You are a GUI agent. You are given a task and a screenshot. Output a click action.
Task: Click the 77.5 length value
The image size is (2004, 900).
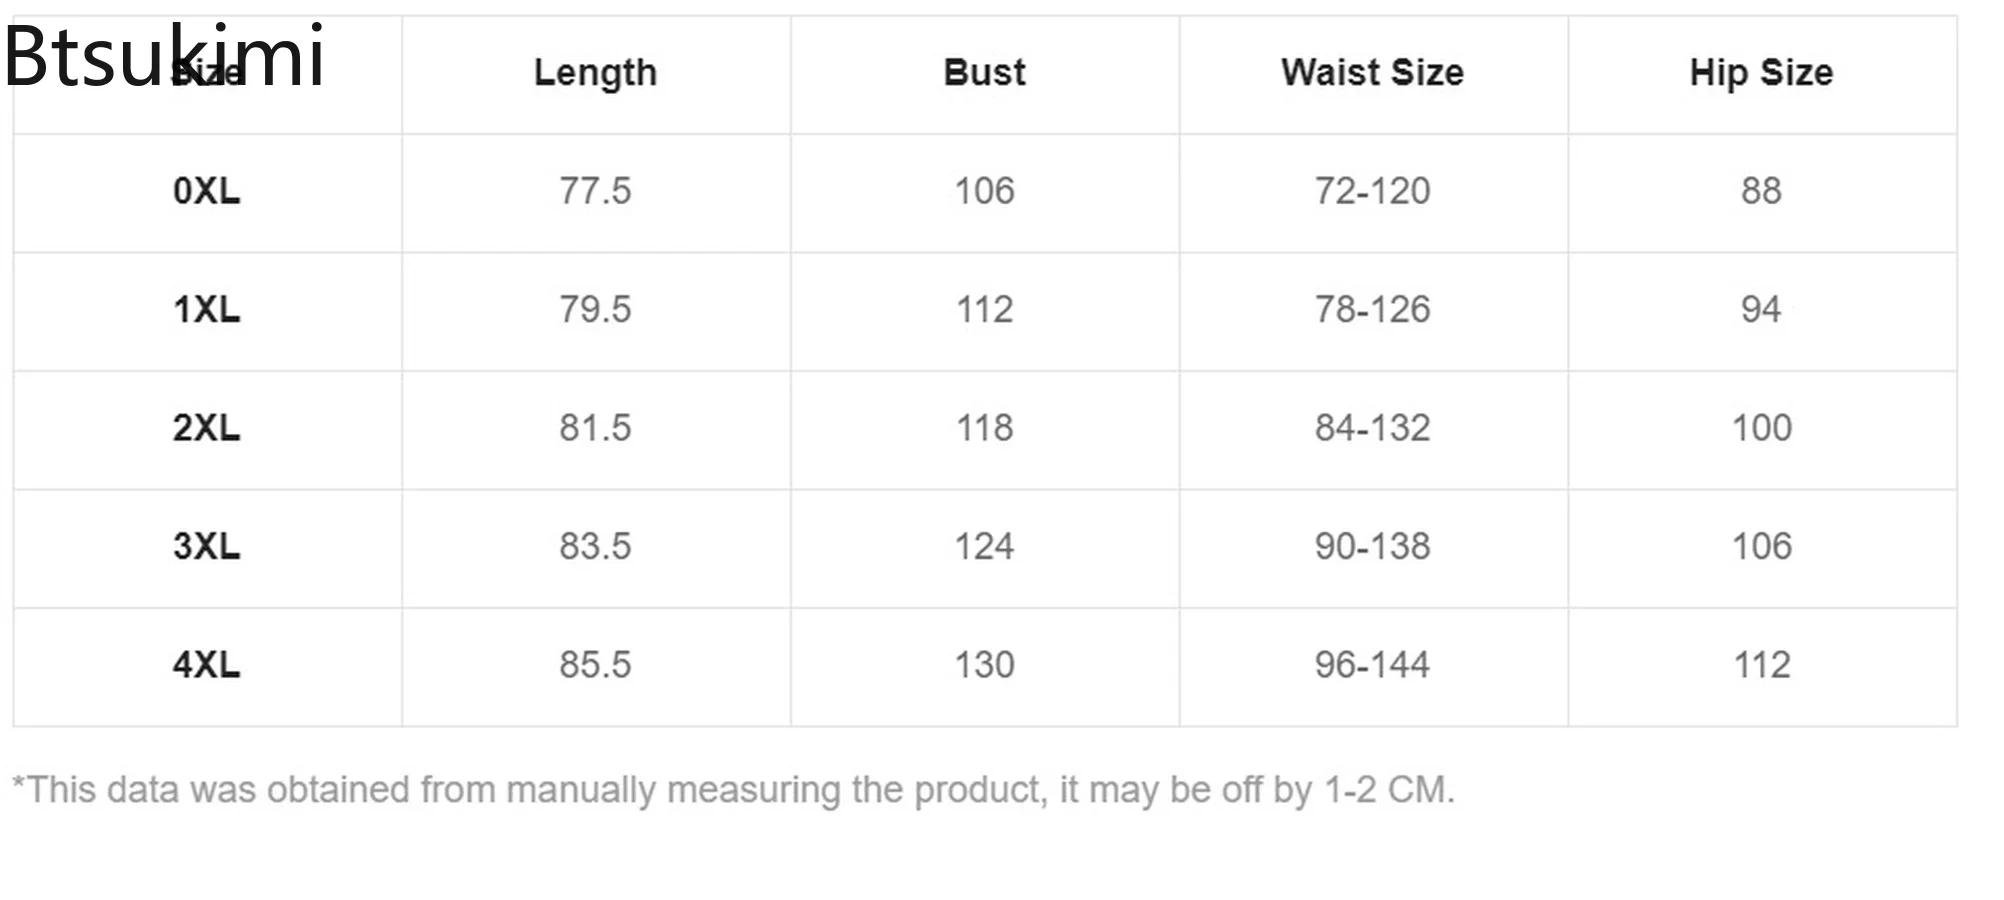pyautogui.click(x=595, y=191)
